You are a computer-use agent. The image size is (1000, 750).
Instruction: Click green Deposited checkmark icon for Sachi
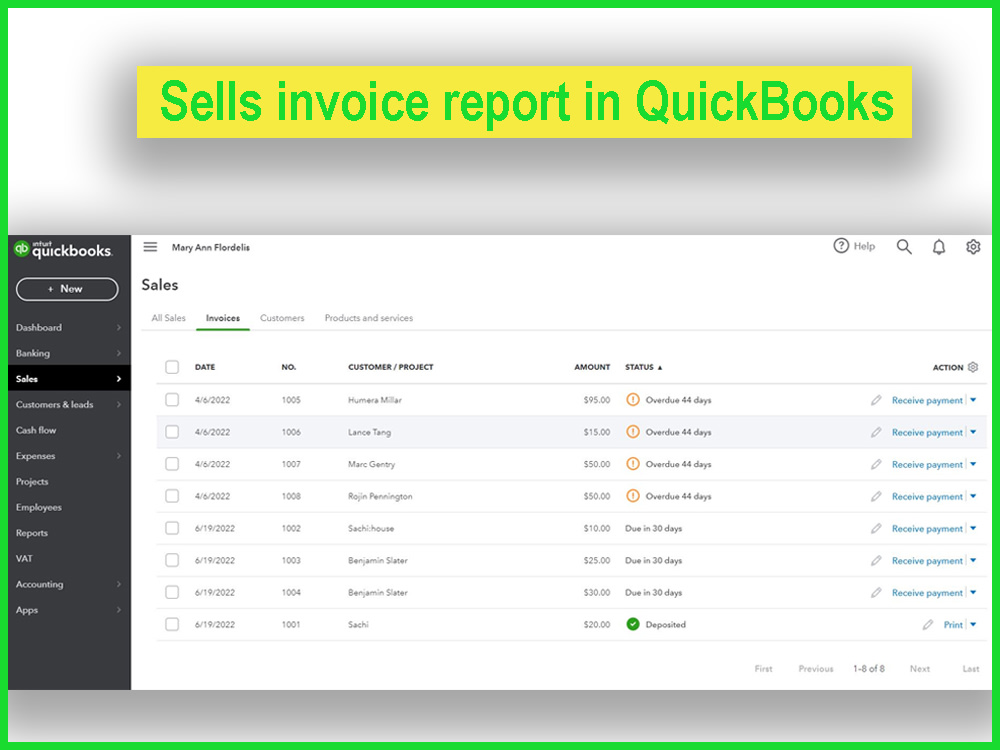point(633,624)
